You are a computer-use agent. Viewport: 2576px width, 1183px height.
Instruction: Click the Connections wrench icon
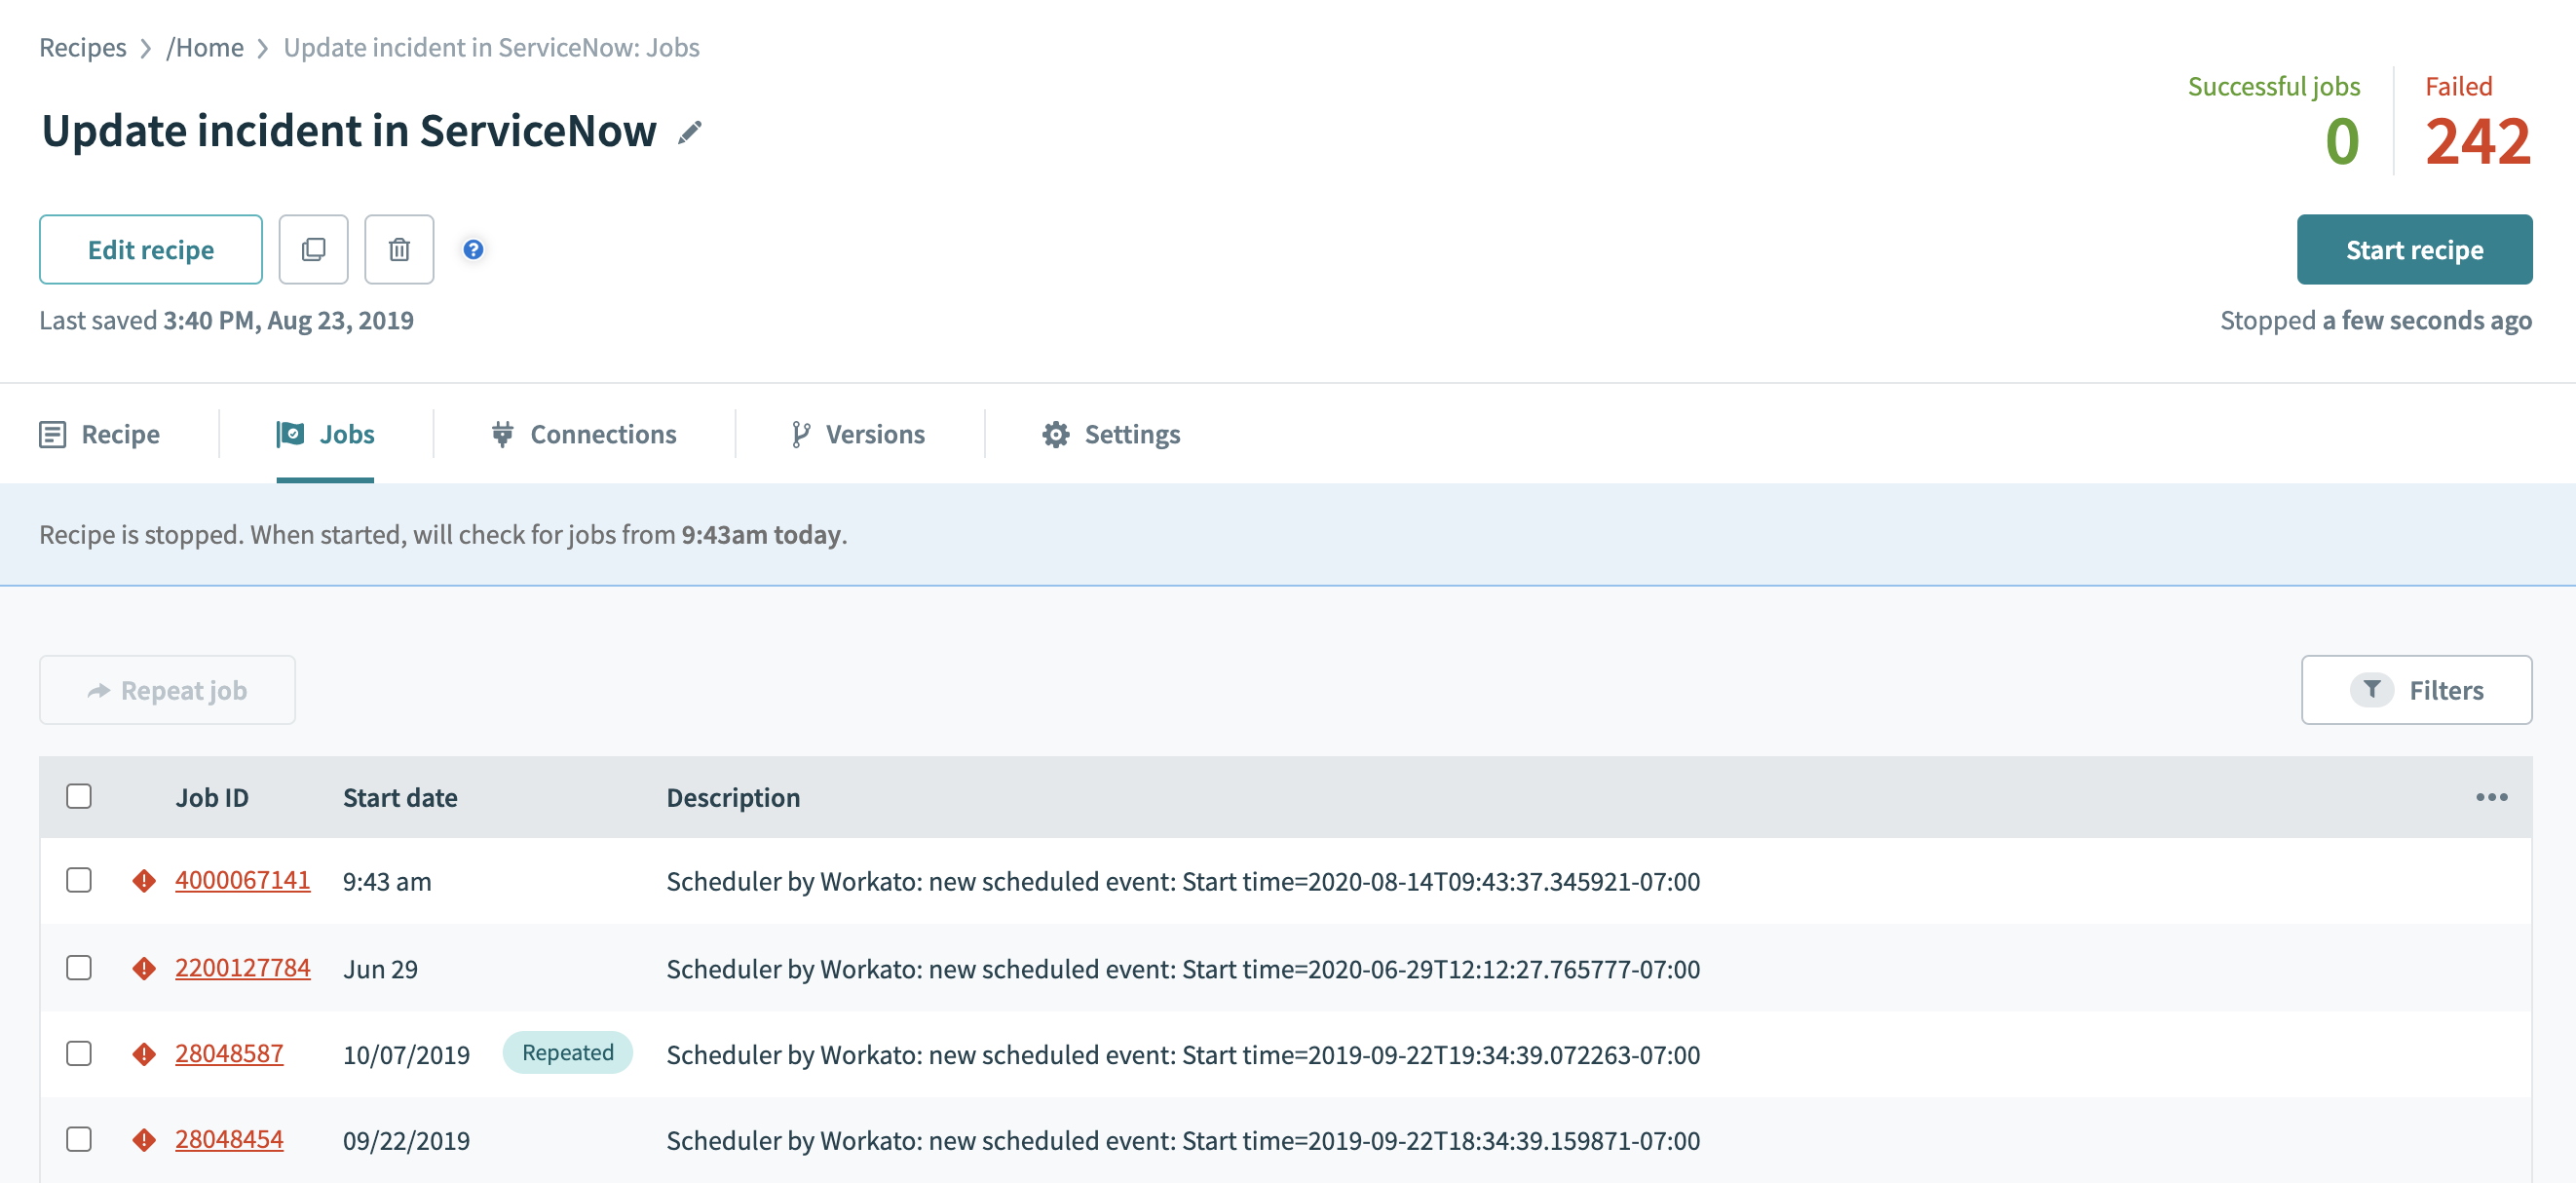tap(500, 434)
